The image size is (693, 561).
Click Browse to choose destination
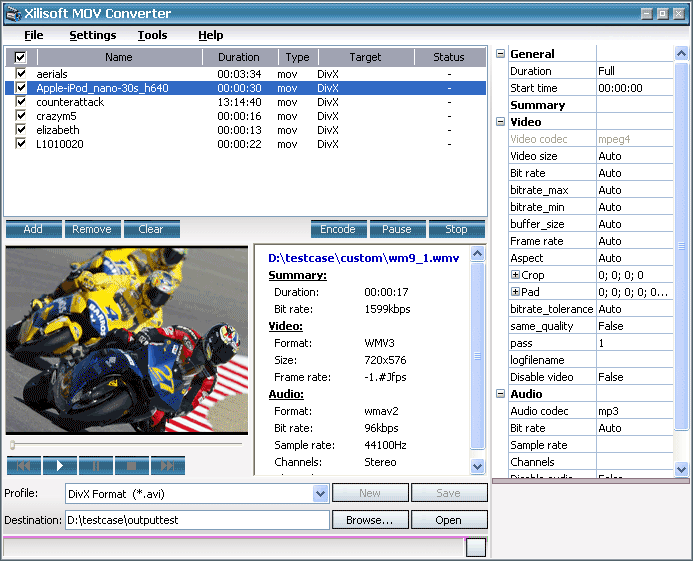coord(370,520)
